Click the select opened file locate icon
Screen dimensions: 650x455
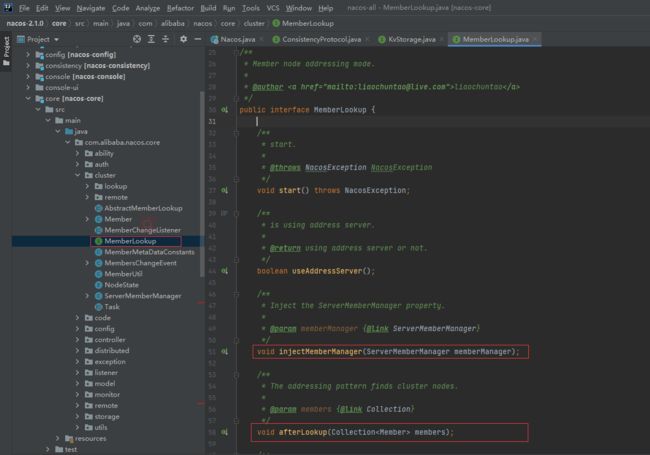[137, 39]
